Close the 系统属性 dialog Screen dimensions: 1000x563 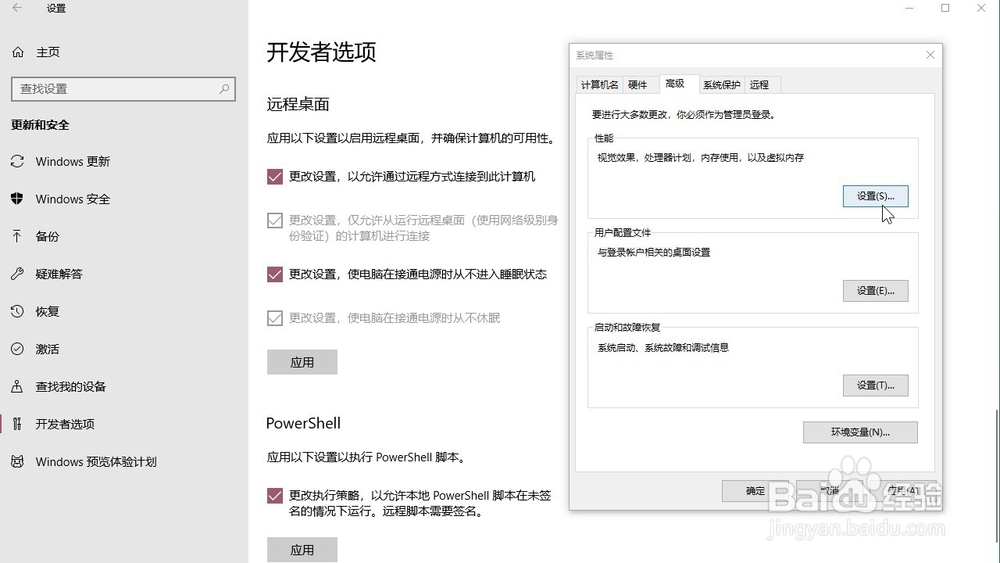pyautogui.click(x=930, y=55)
